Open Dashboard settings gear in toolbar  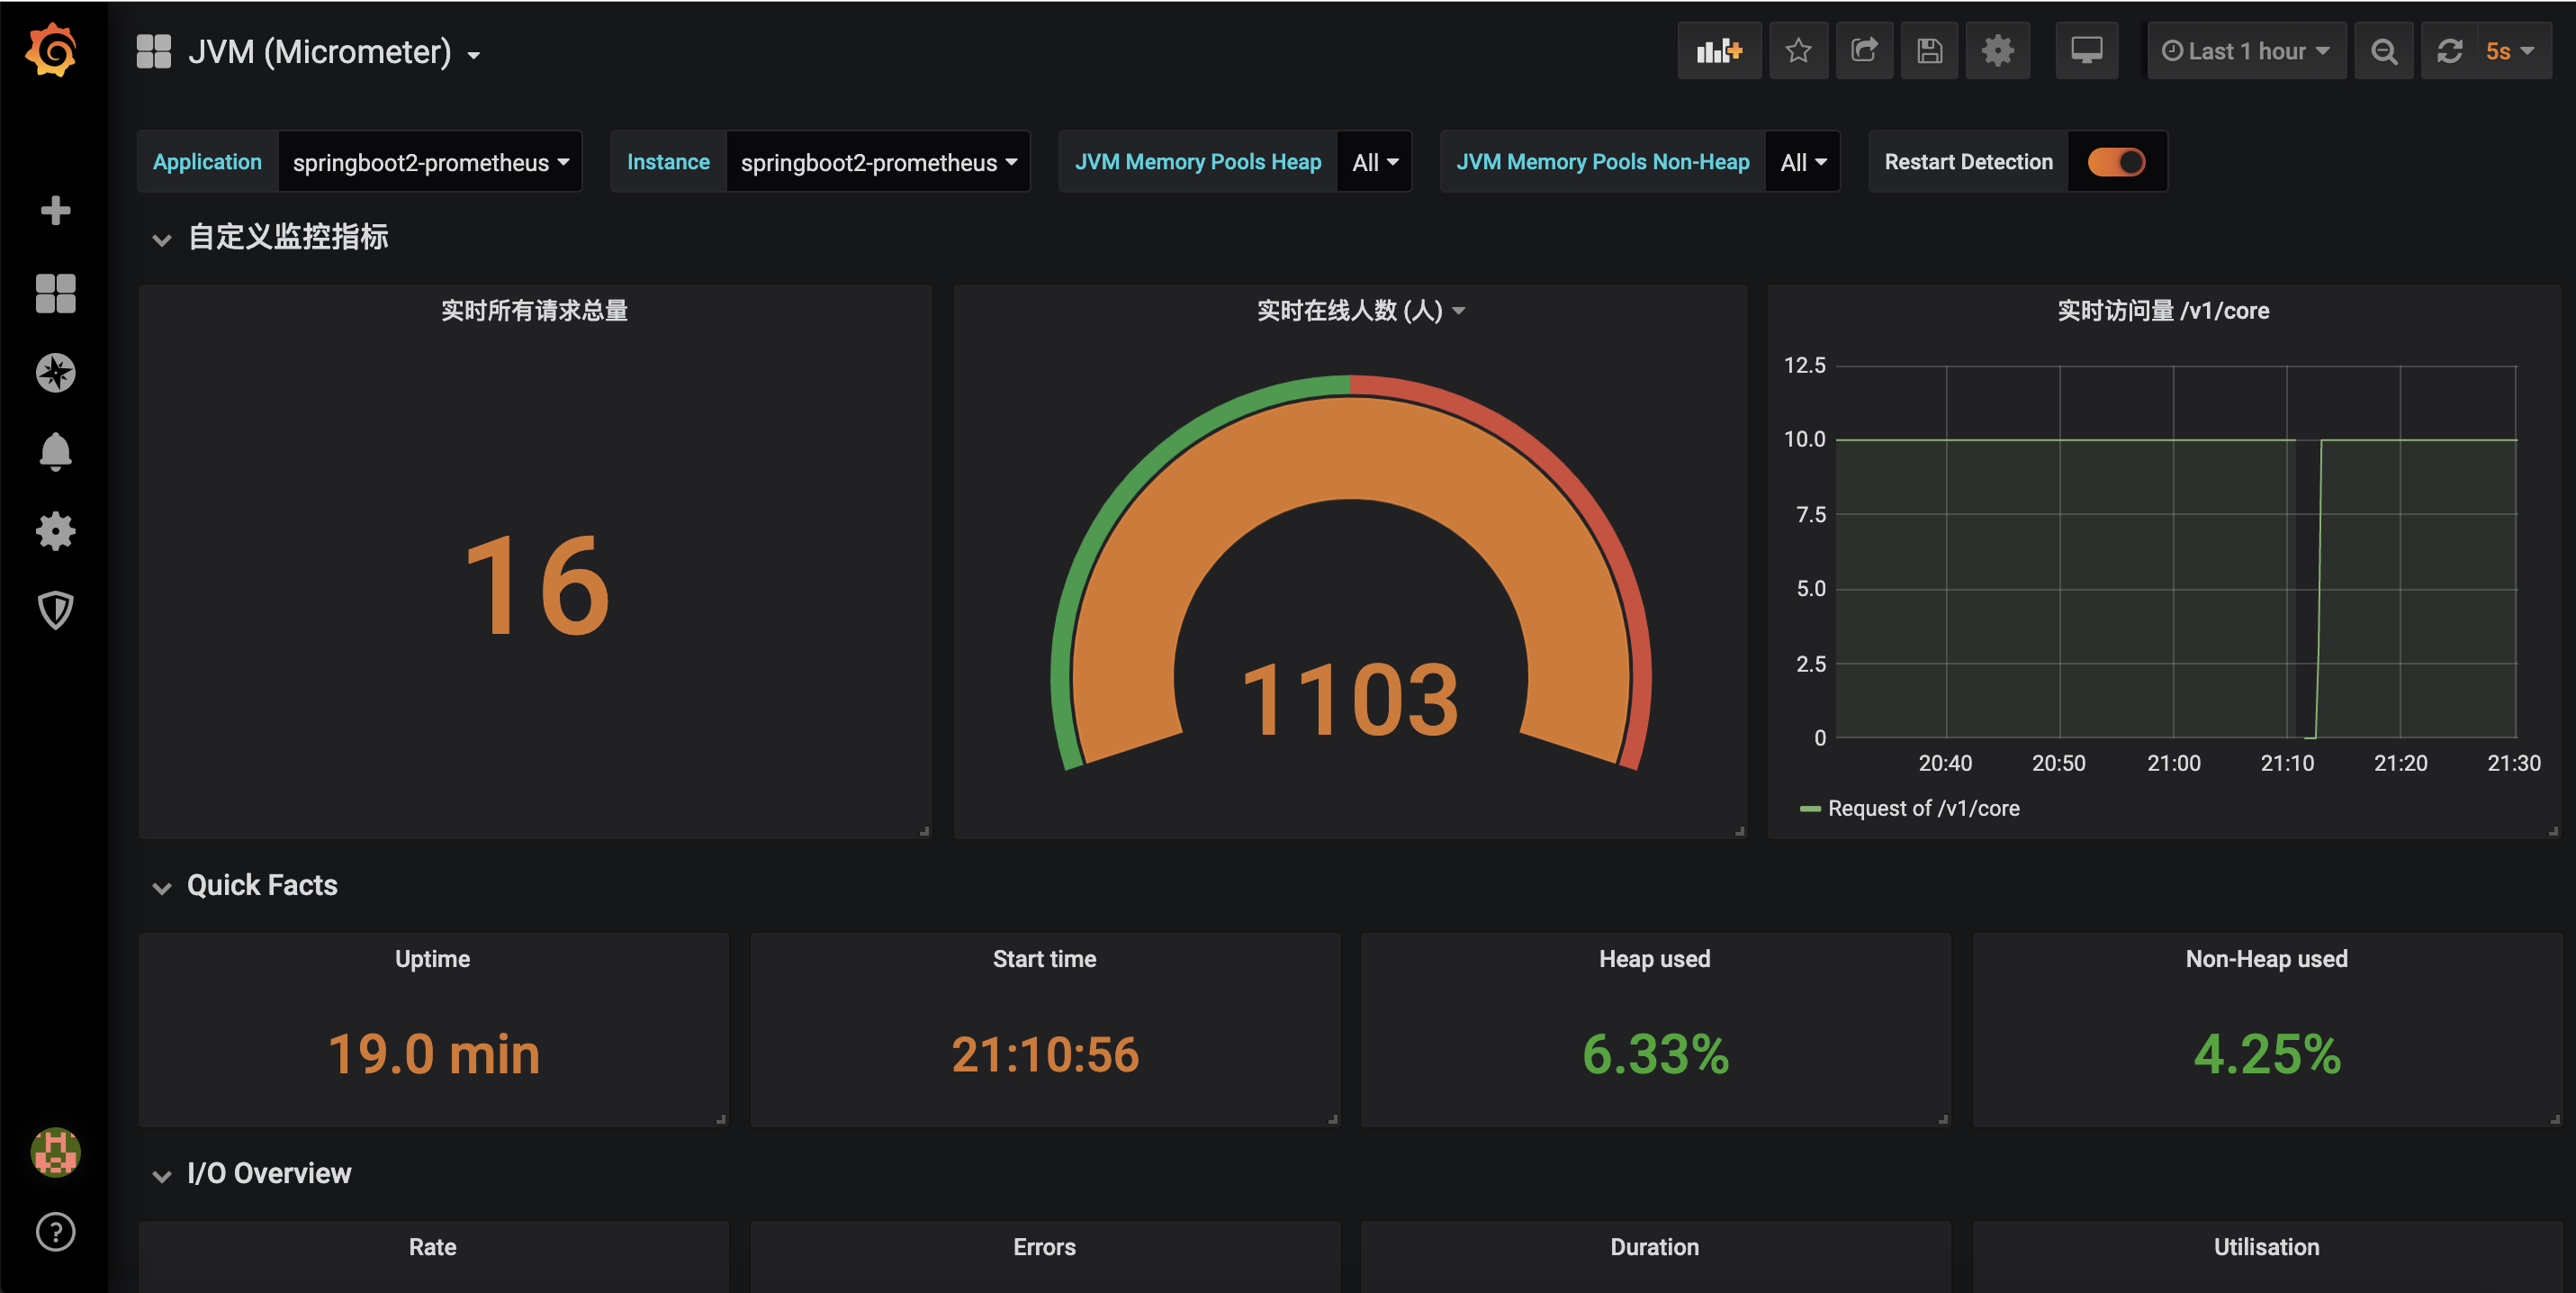[1997, 51]
